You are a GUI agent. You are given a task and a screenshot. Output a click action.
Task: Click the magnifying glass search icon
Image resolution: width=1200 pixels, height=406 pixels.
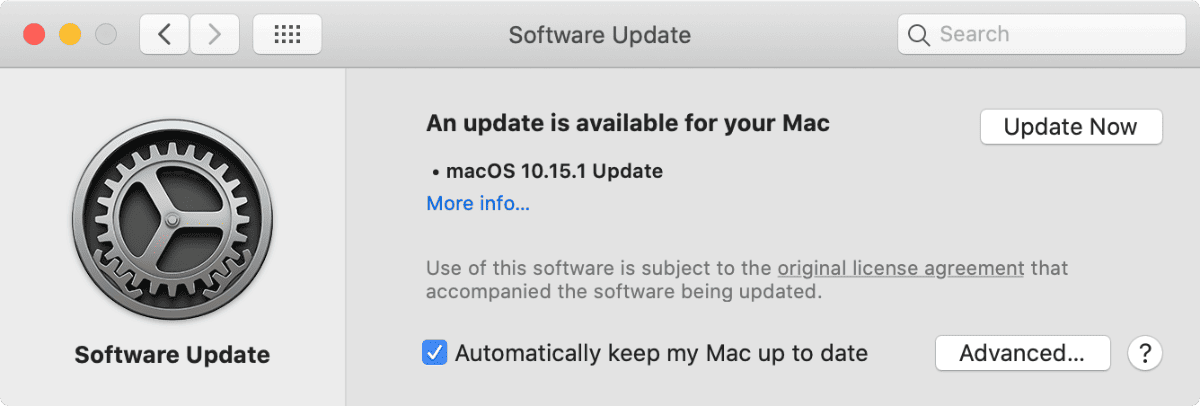coord(919,35)
